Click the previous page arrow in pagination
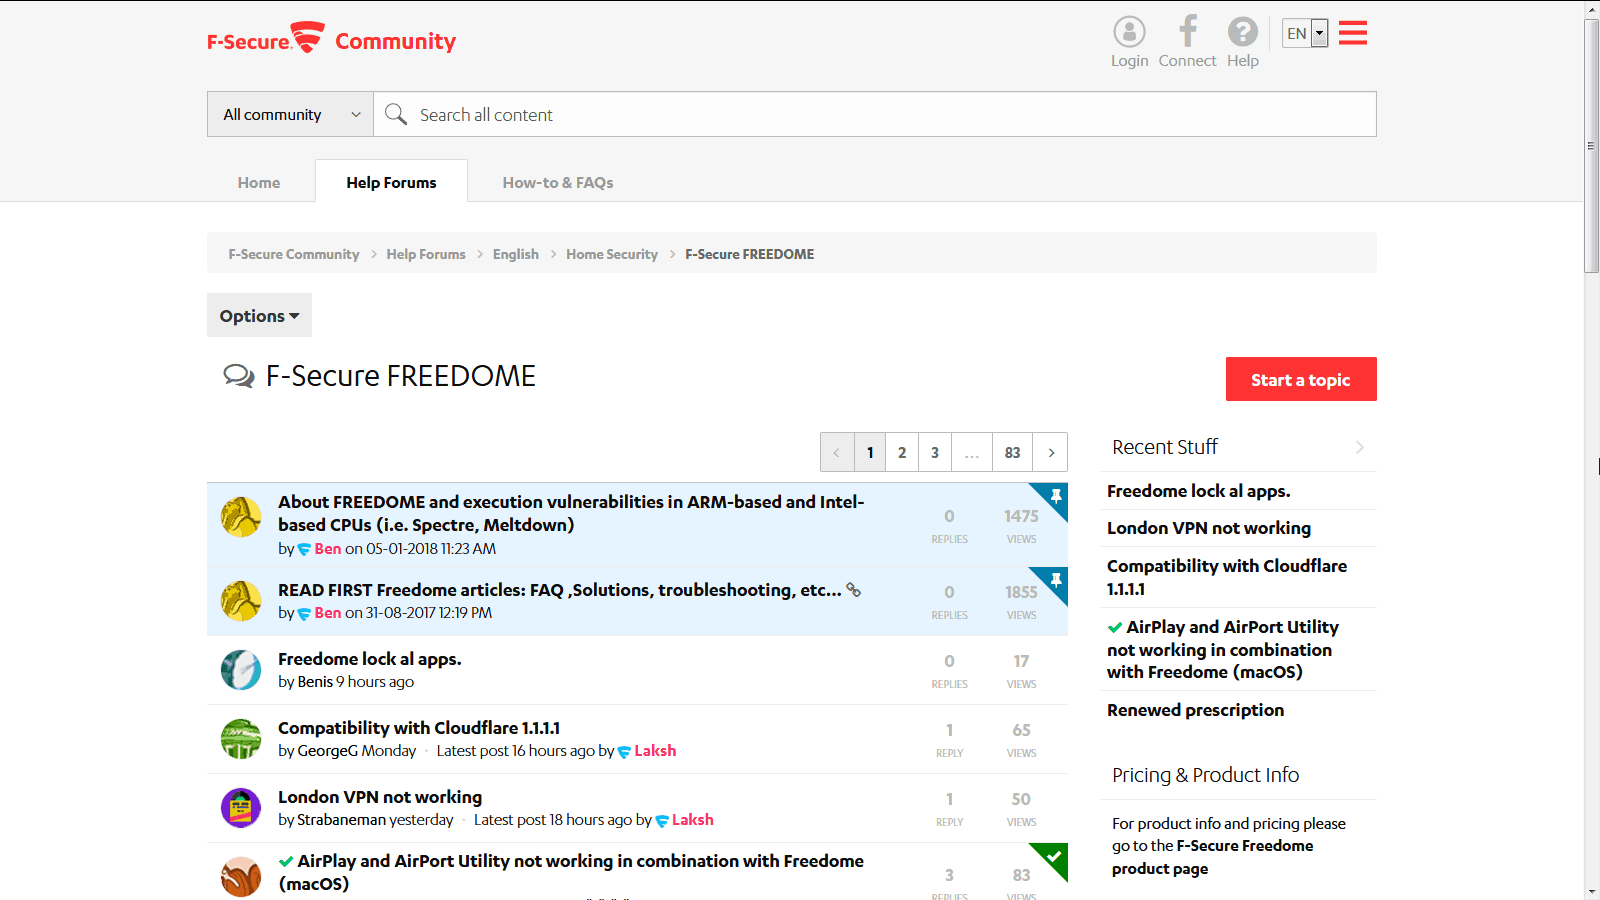Image resolution: width=1600 pixels, height=900 pixels. tap(837, 452)
